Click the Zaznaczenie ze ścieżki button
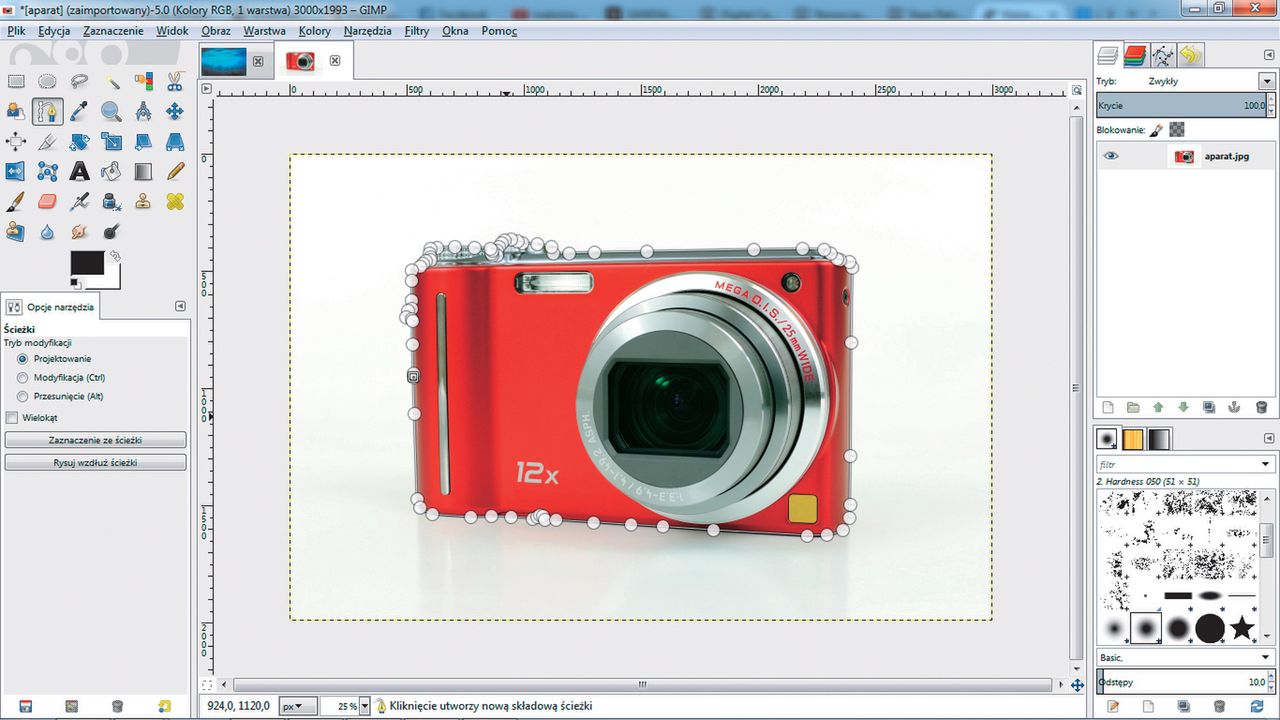Viewport: 1280px width, 720px height. [95, 440]
